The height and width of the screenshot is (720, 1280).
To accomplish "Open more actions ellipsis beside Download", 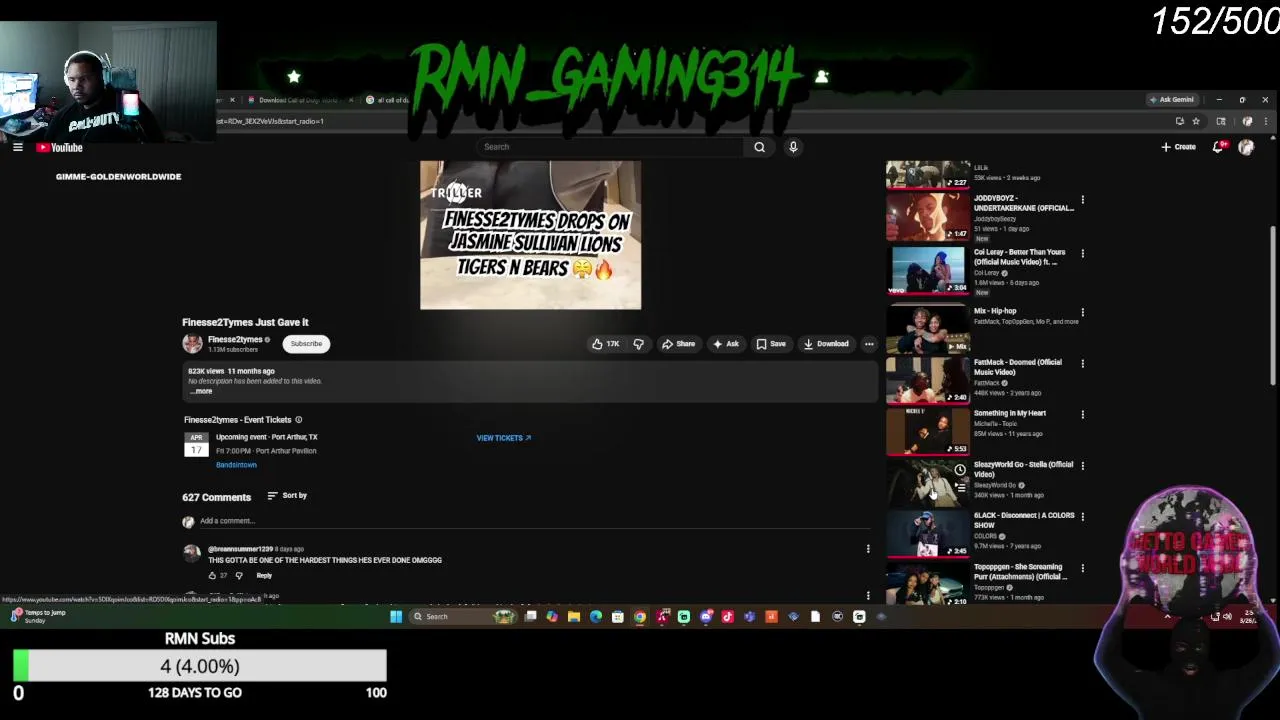I will tap(869, 344).
